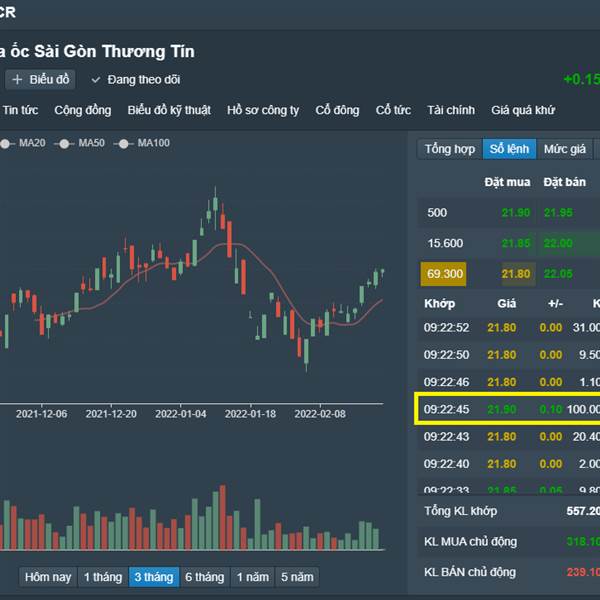The image size is (600, 600).
Task: Select the 09:22:50 matched trade row
Action: [509, 355]
